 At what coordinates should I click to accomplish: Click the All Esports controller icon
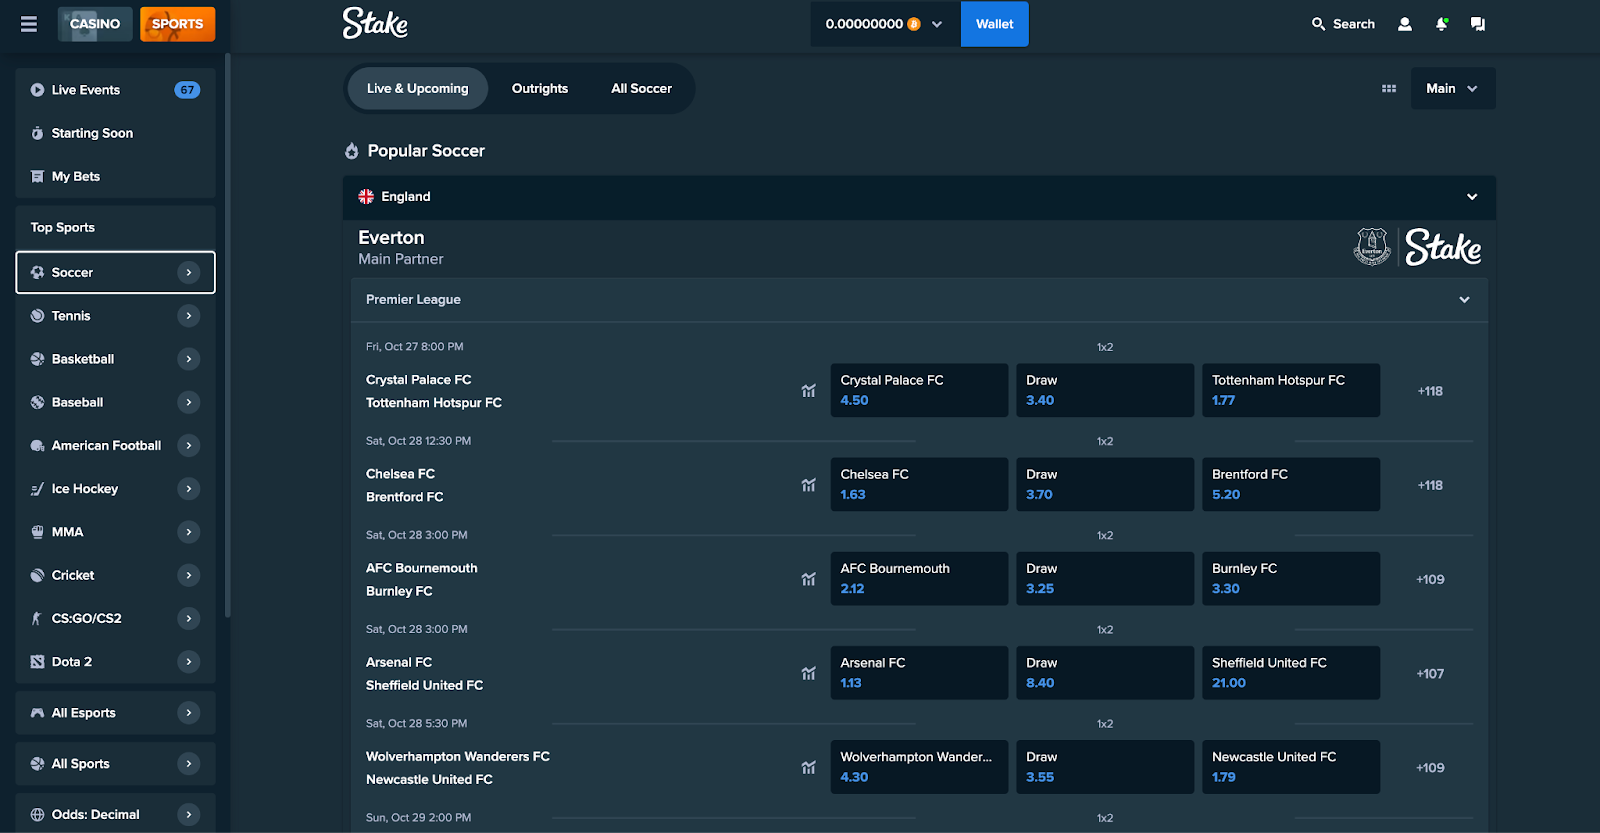pos(37,713)
